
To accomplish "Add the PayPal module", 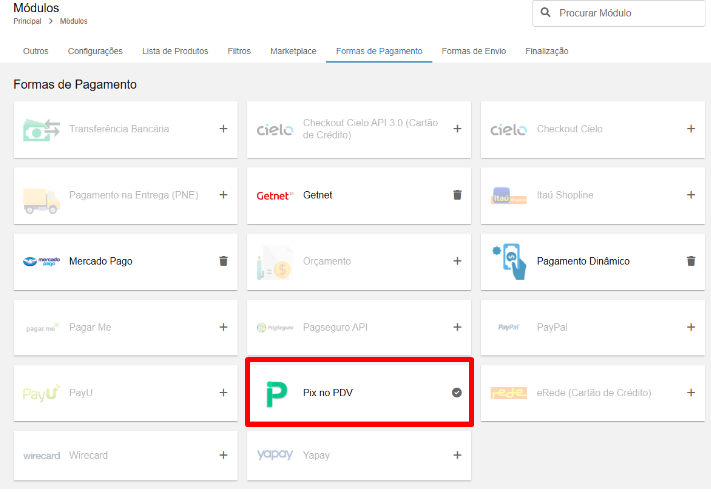I will pos(691,327).
